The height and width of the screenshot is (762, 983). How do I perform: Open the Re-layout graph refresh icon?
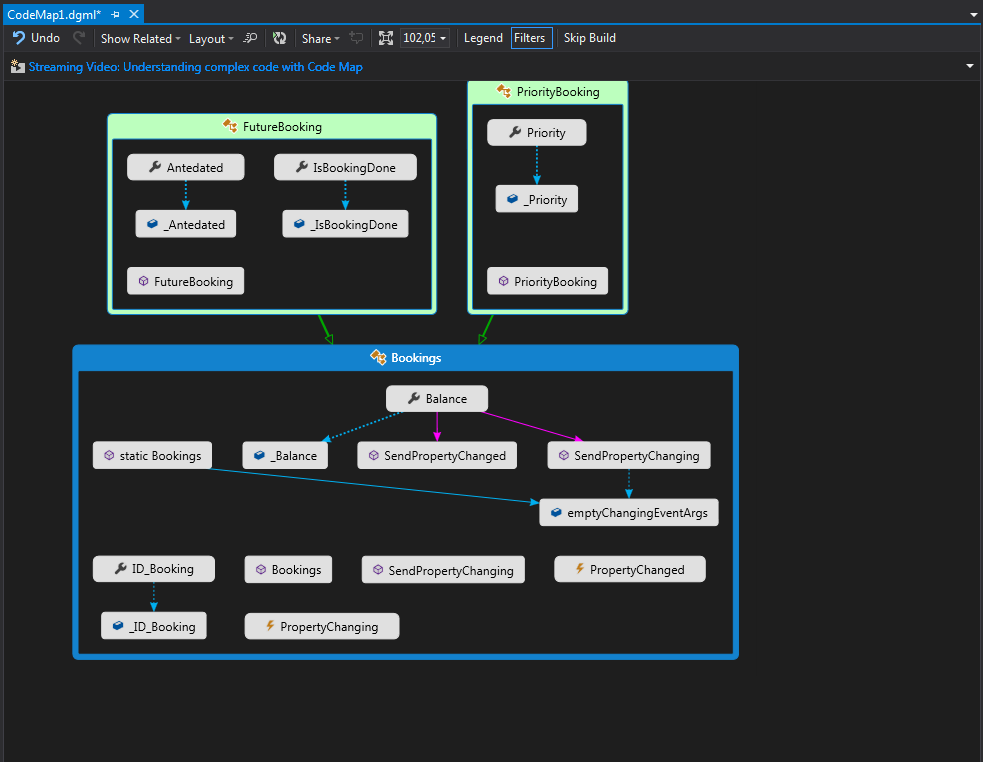coord(280,38)
